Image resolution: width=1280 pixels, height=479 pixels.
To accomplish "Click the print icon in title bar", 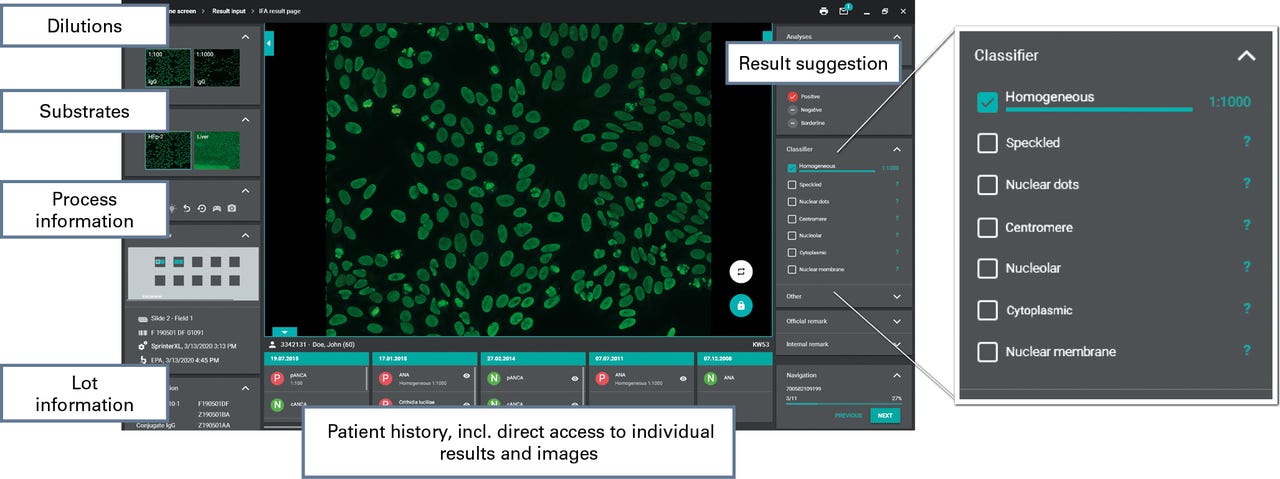I will coord(823,11).
